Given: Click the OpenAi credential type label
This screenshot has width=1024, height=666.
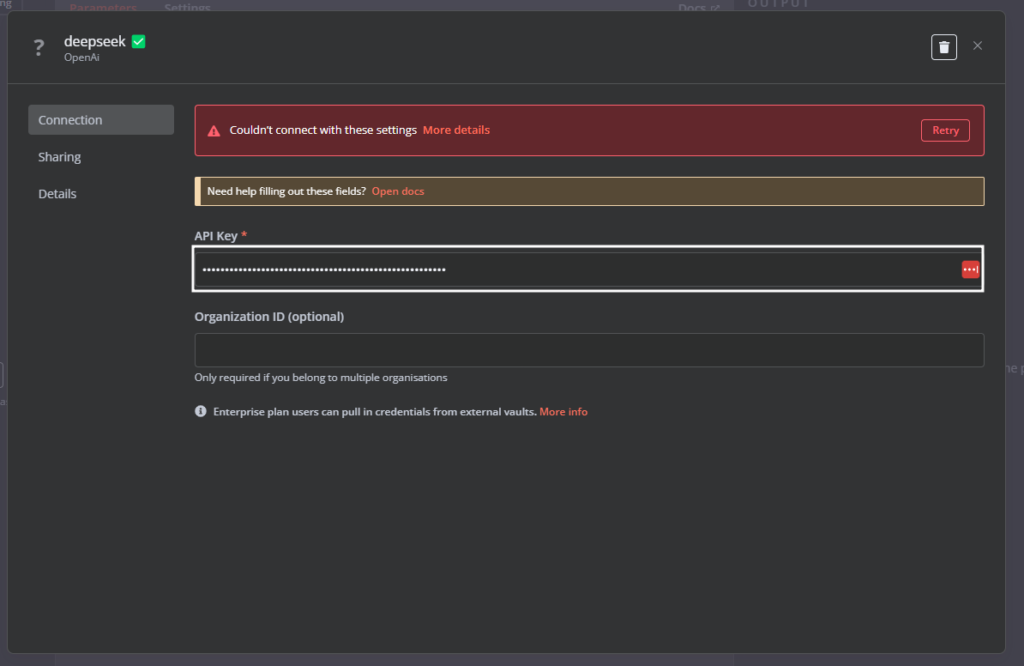Looking at the screenshot, I should pos(82,57).
